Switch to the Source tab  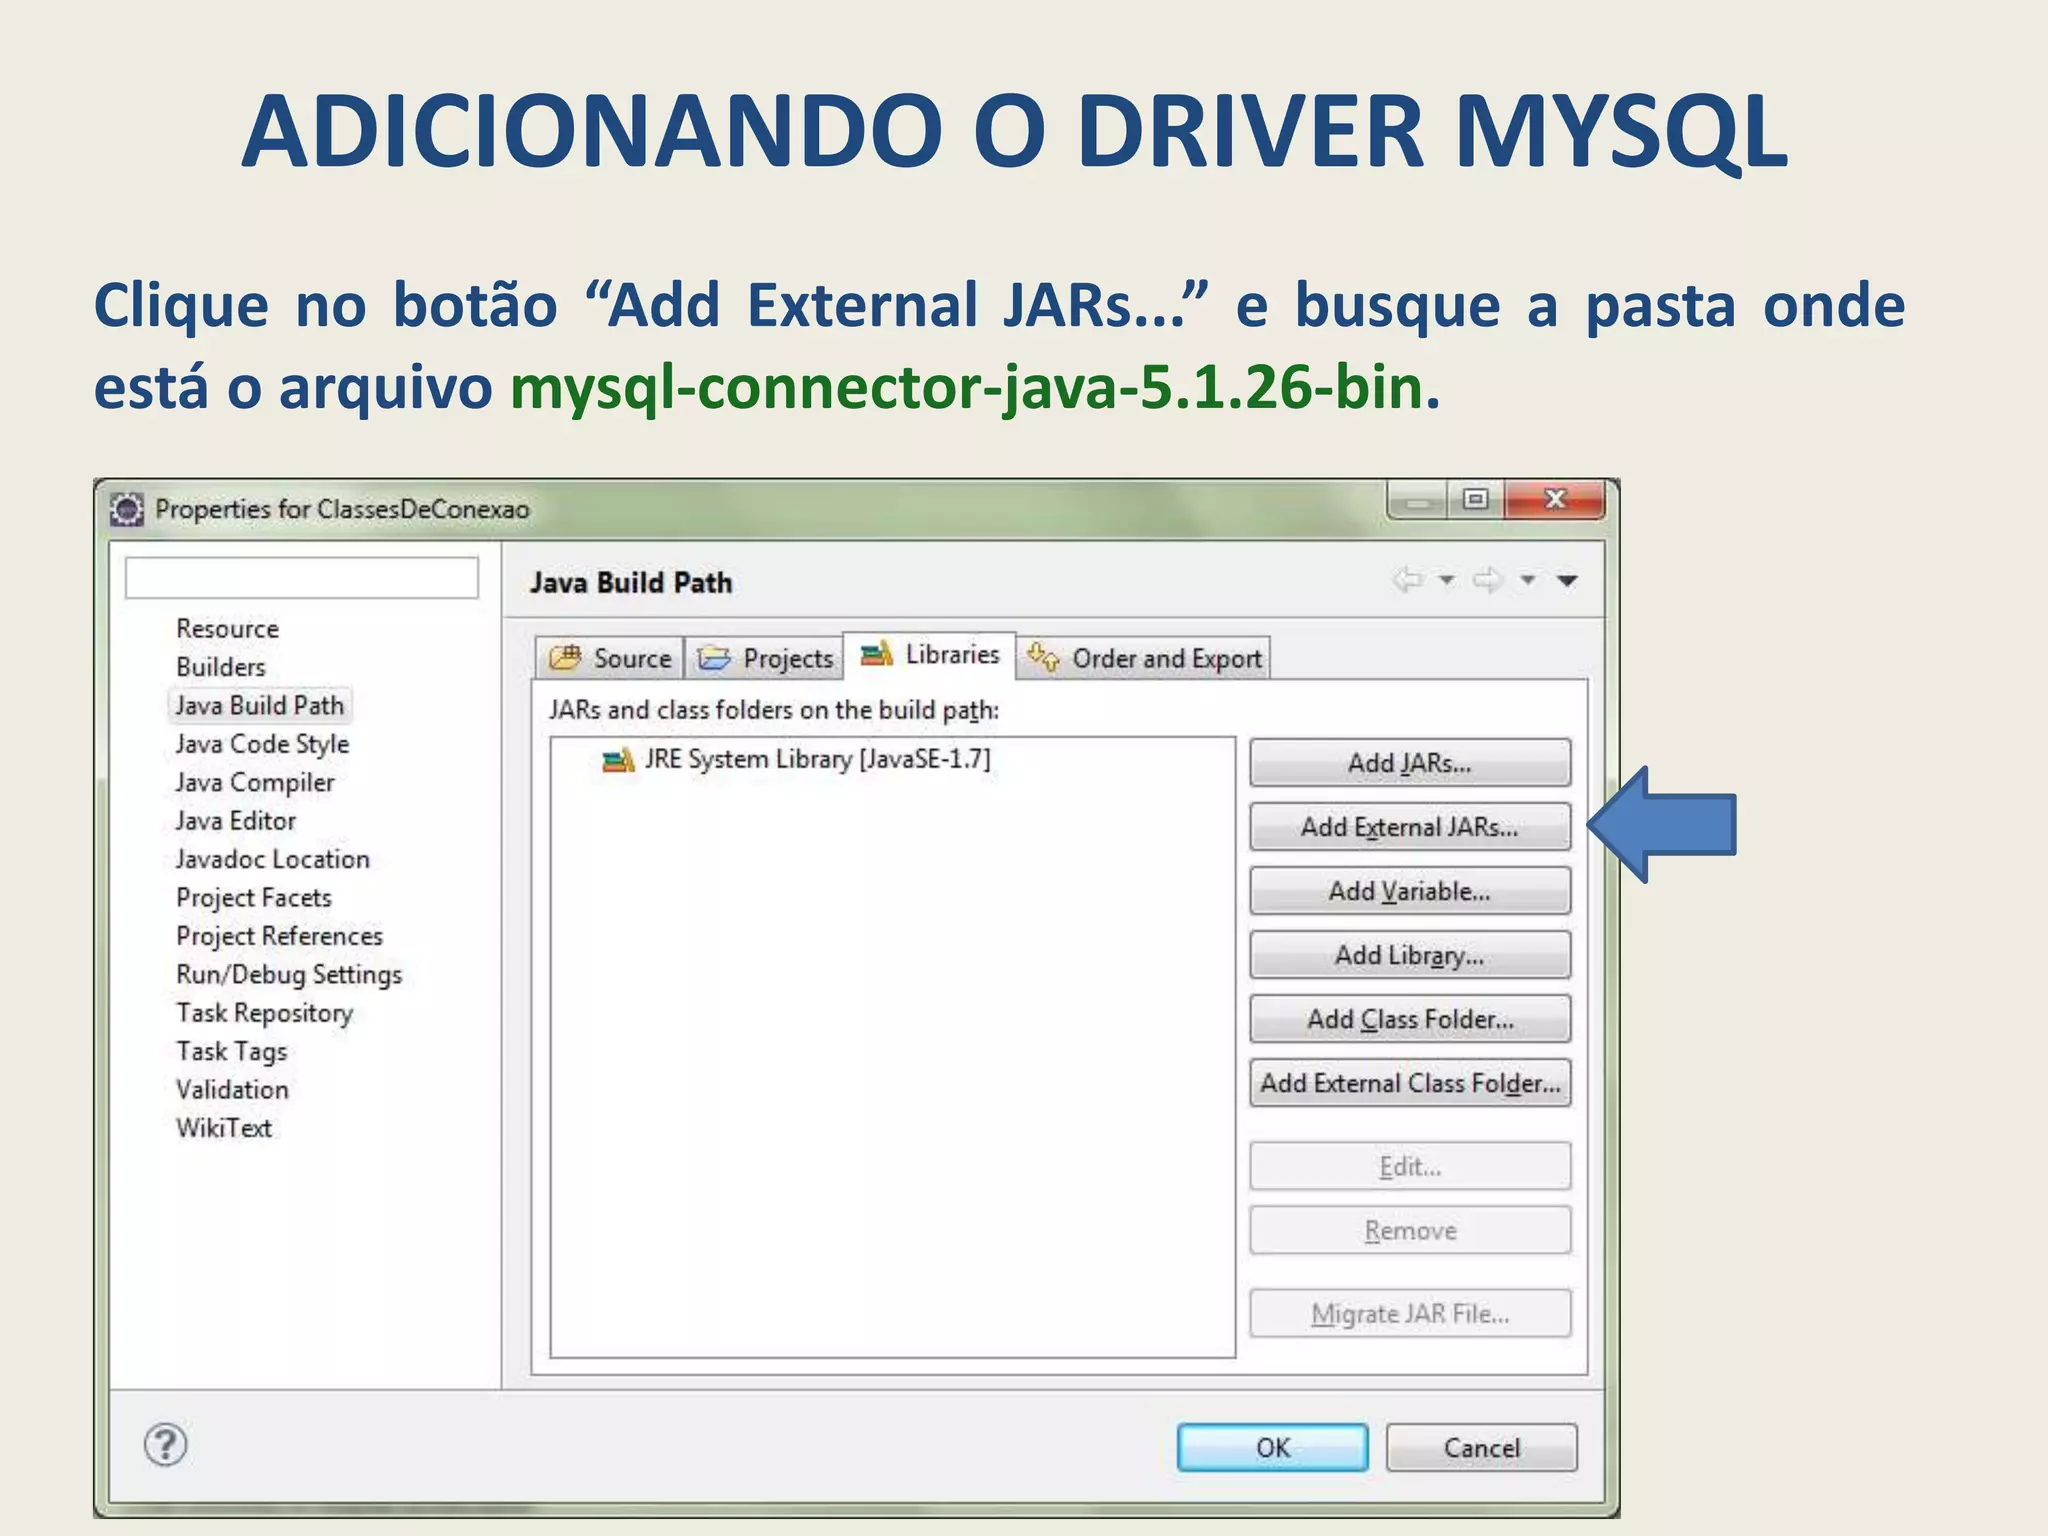609,658
